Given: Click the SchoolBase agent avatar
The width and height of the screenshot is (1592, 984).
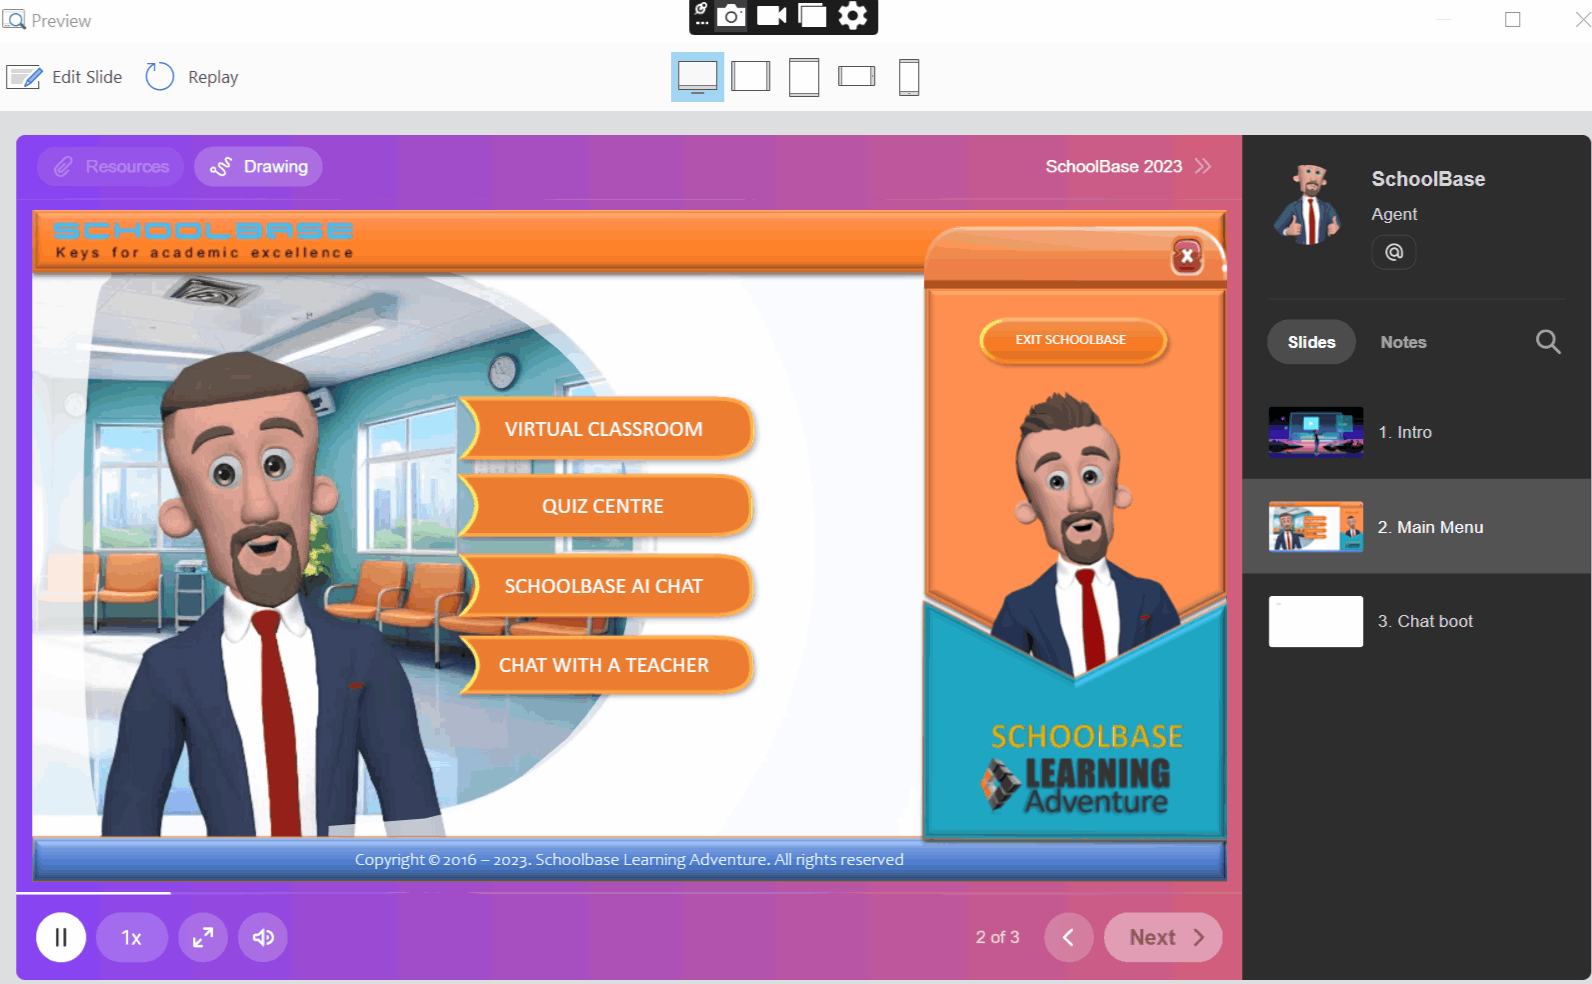Looking at the screenshot, I should [1309, 205].
